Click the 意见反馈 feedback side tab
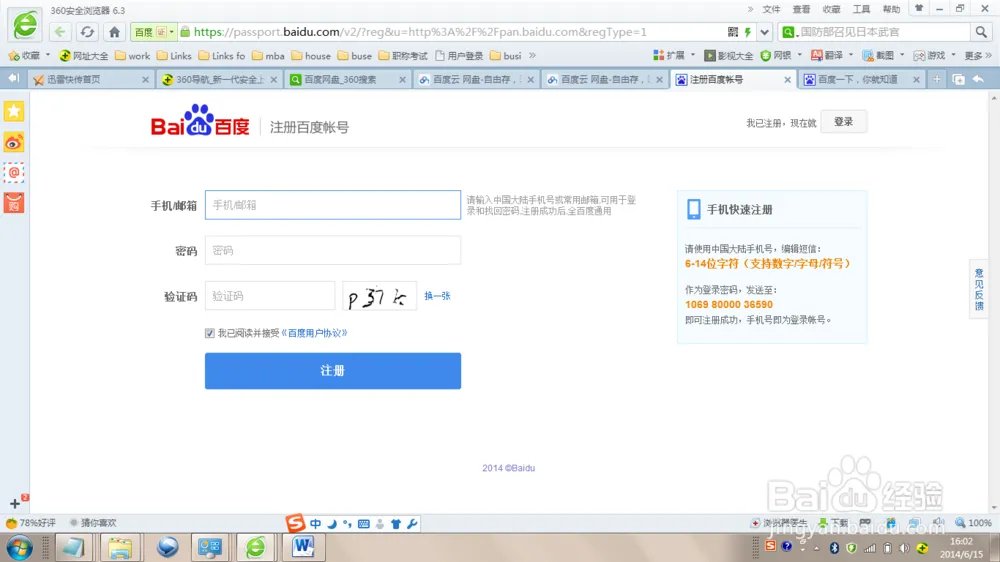 click(x=978, y=289)
